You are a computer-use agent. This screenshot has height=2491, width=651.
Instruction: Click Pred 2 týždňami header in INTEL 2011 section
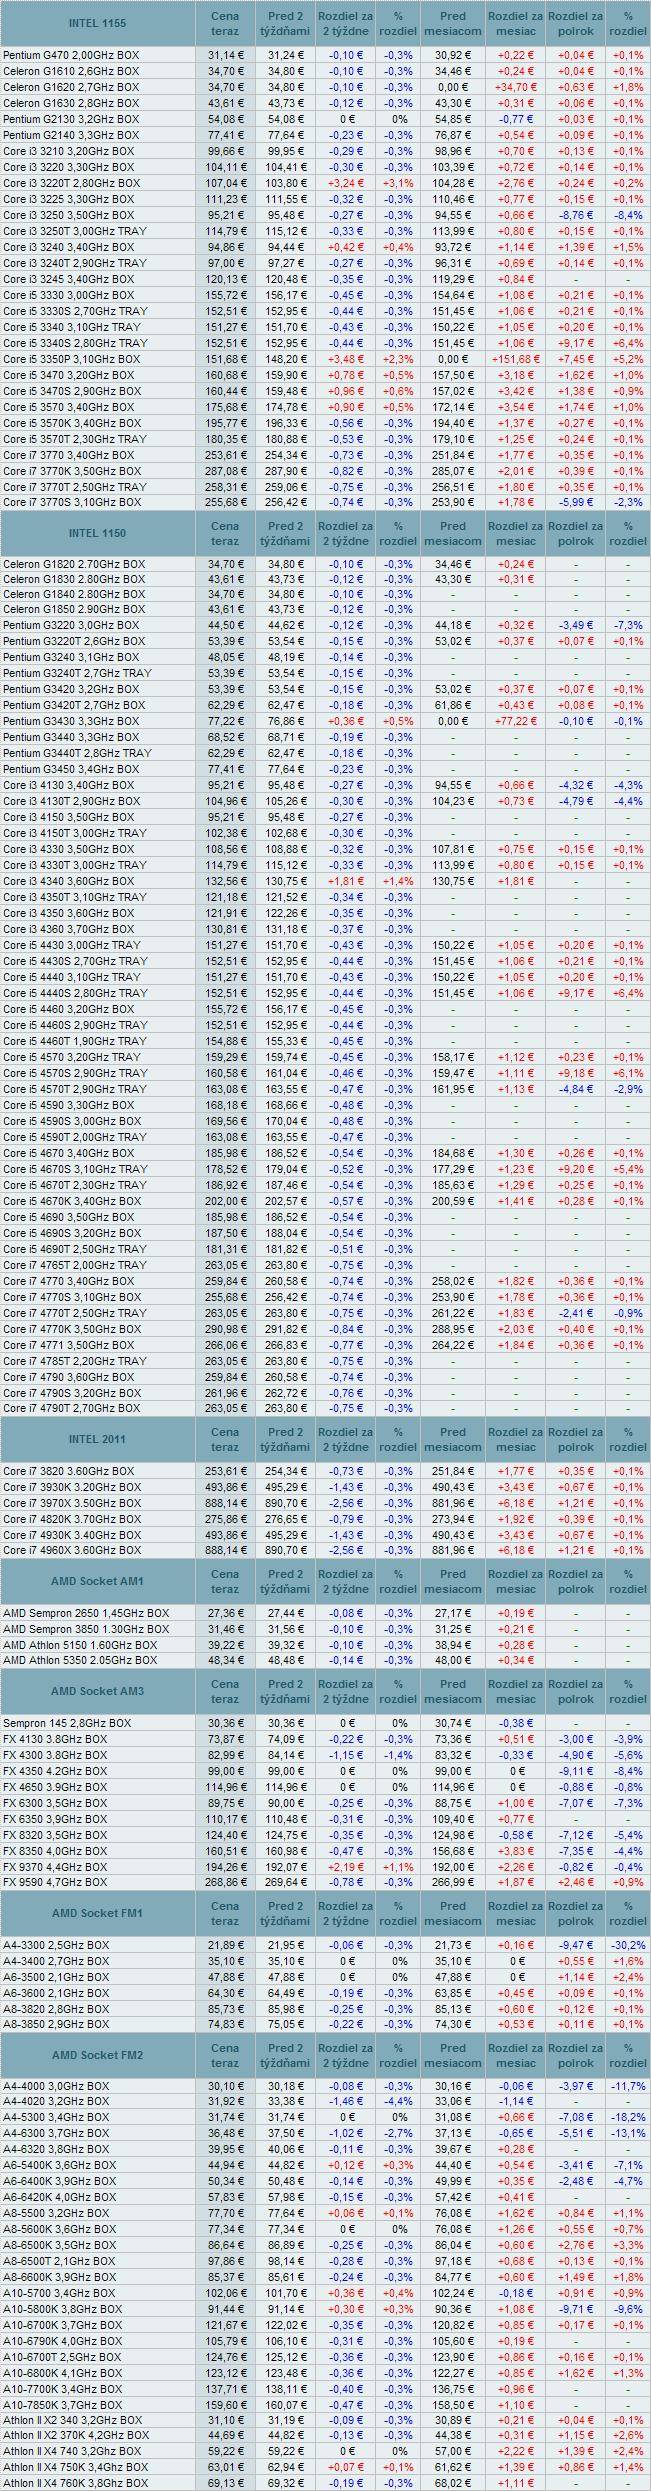click(x=285, y=1439)
